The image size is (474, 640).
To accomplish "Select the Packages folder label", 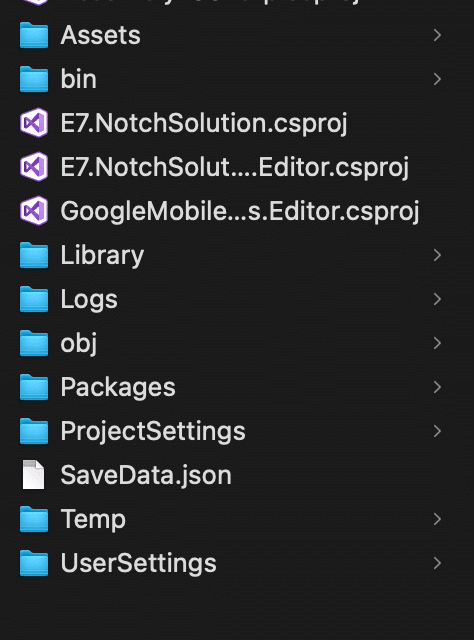I will (118, 388).
